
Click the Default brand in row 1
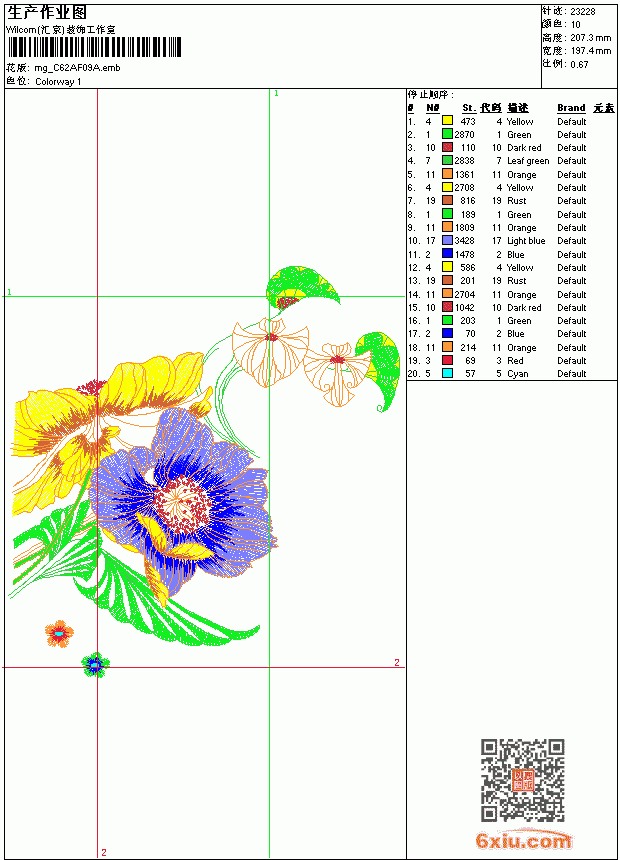tap(572, 122)
